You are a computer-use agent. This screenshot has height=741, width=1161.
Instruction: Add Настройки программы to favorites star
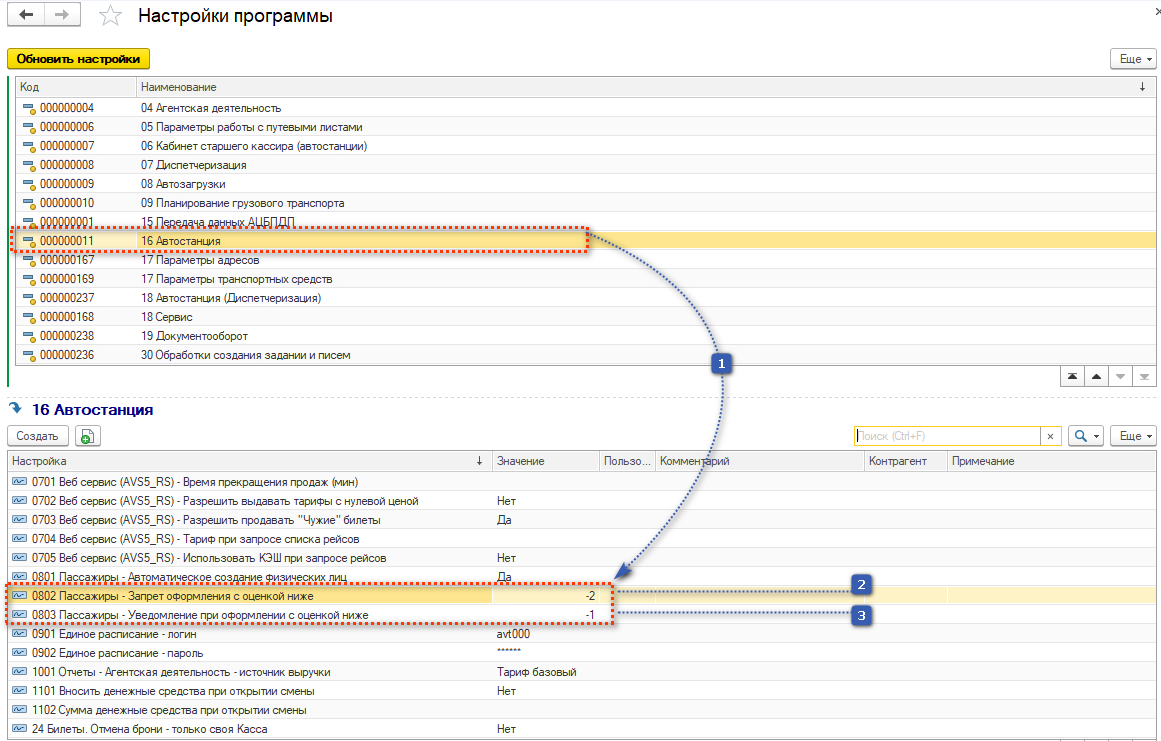click(x=111, y=17)
